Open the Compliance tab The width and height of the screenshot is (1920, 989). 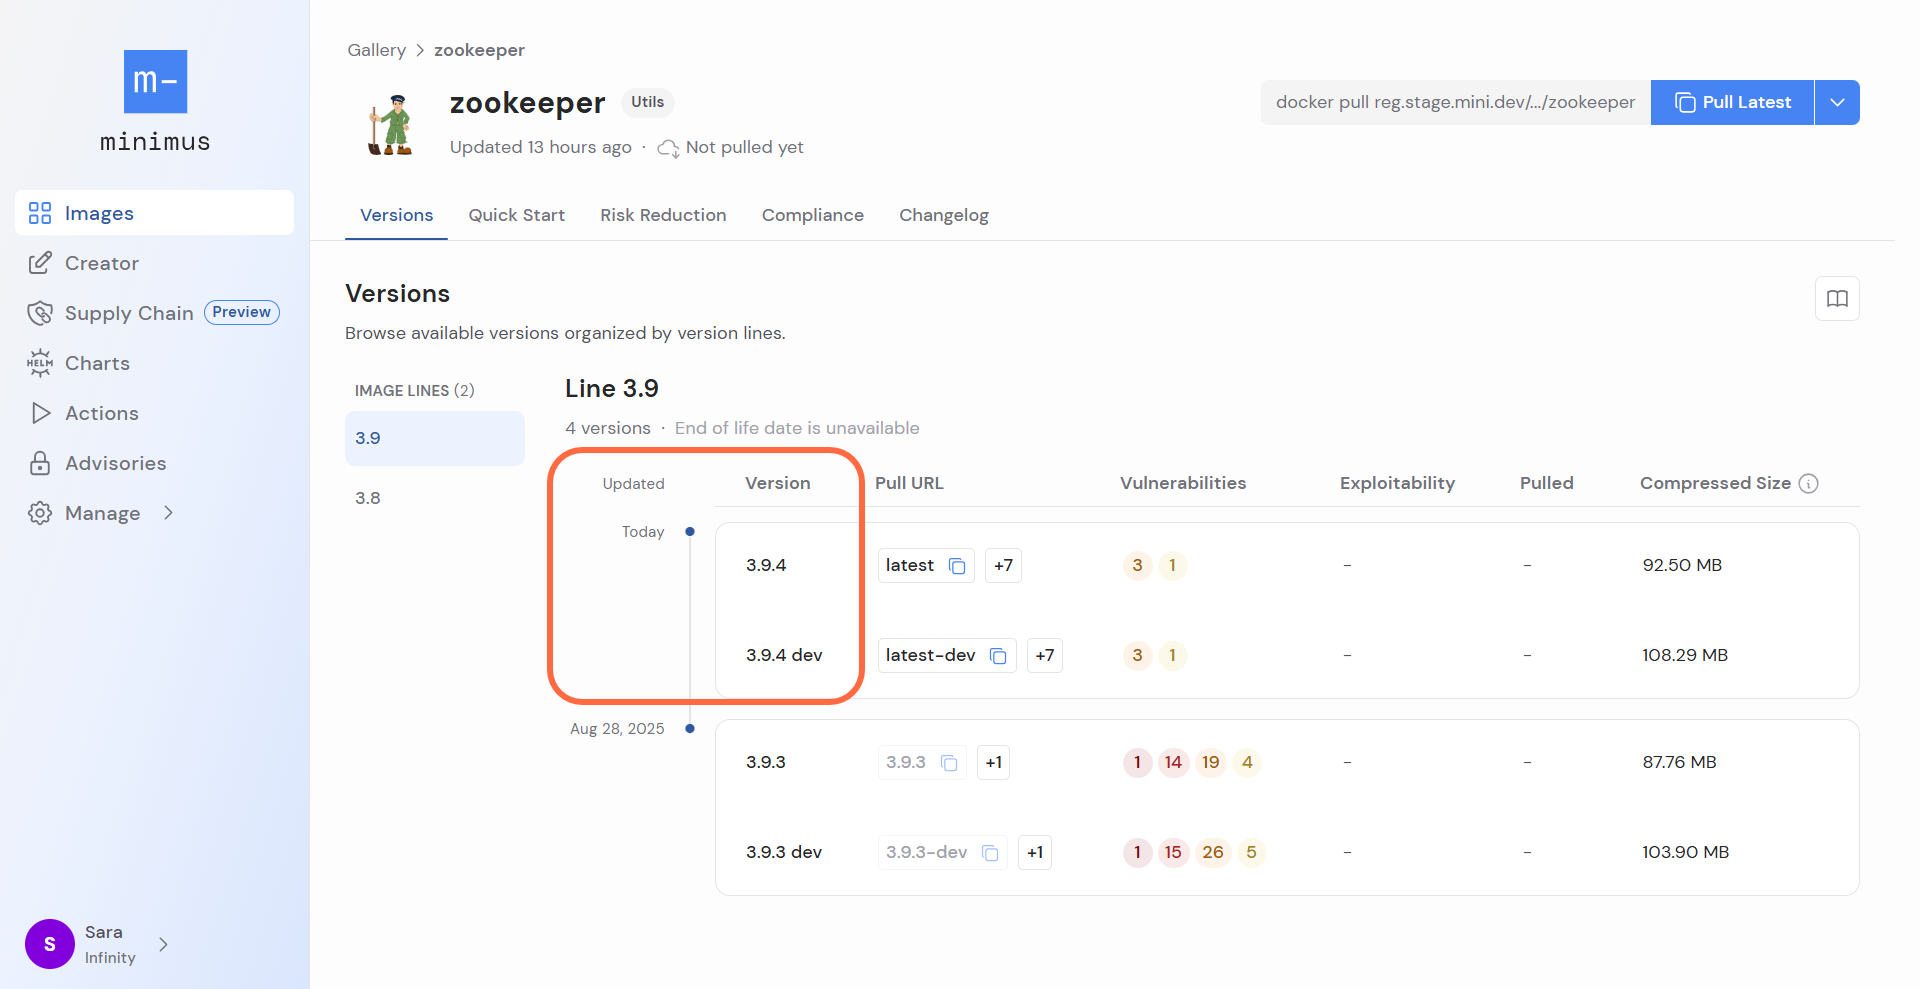[x=812, y=215]
